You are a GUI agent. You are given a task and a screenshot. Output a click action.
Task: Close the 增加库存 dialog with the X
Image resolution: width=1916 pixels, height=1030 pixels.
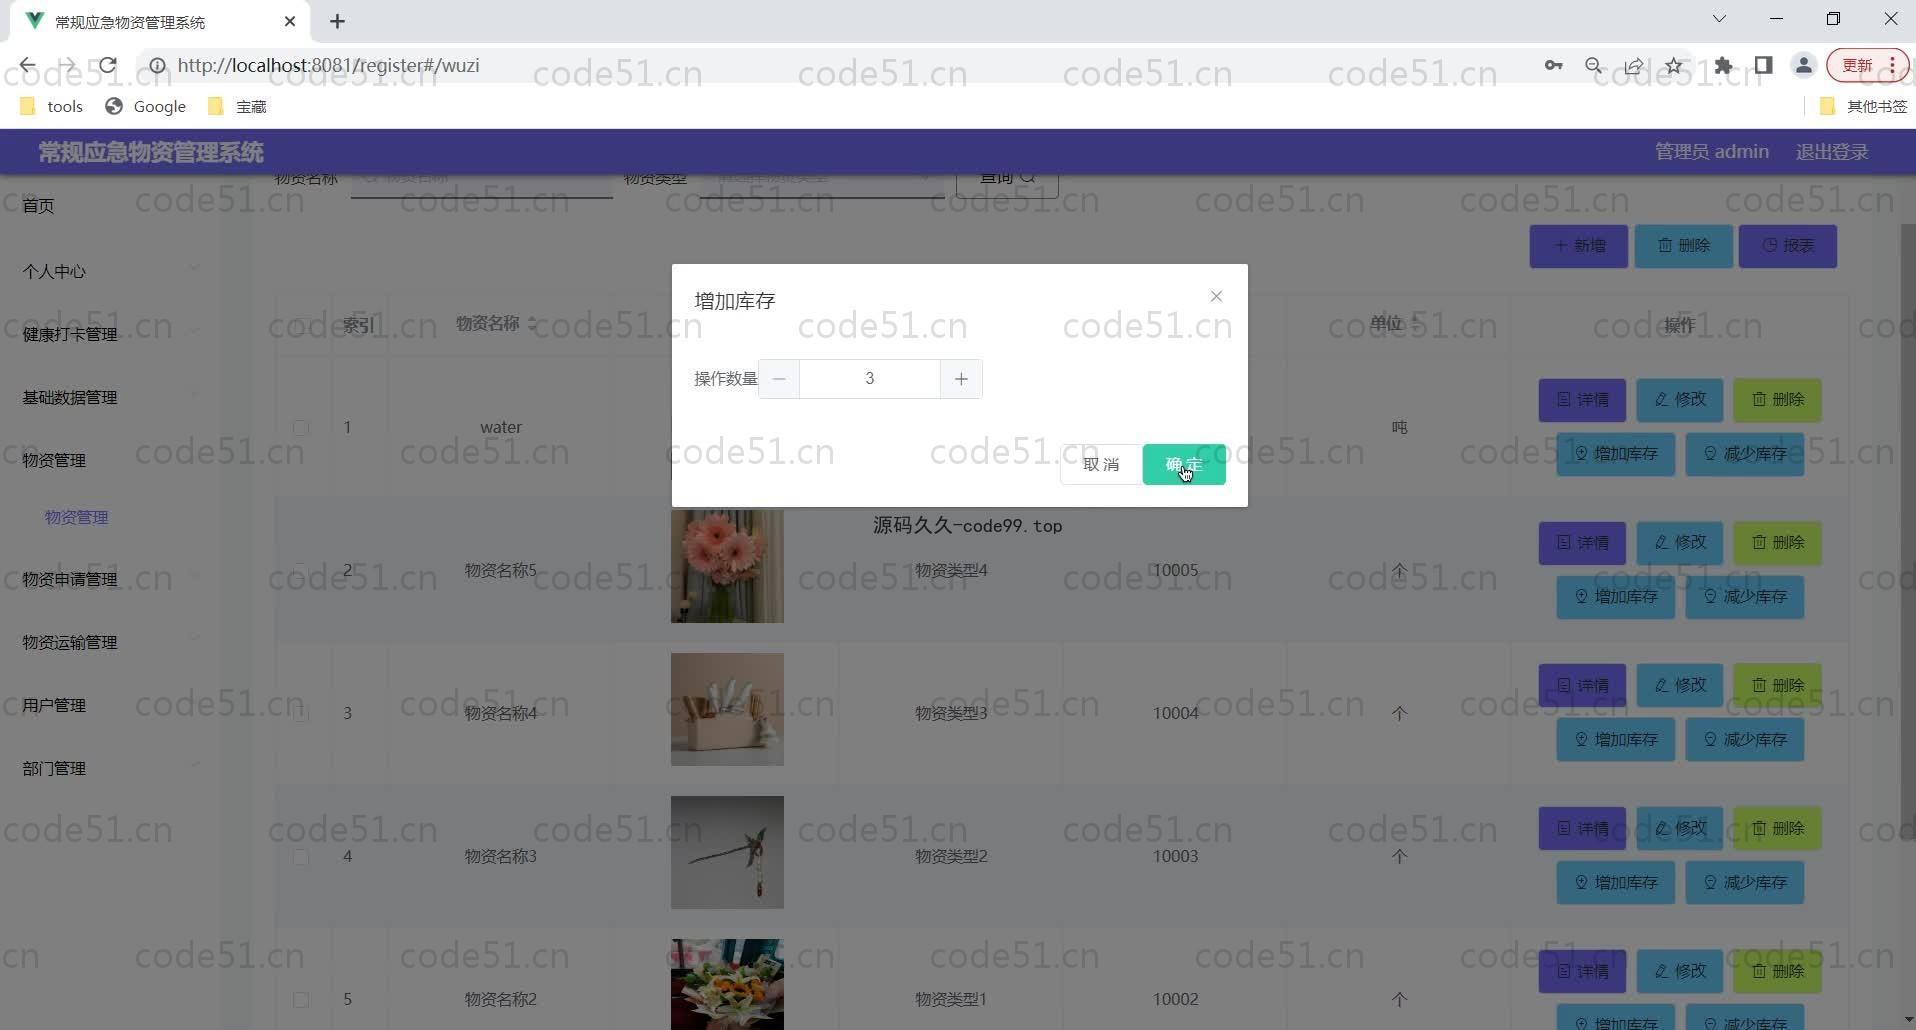coord(1216,296)
